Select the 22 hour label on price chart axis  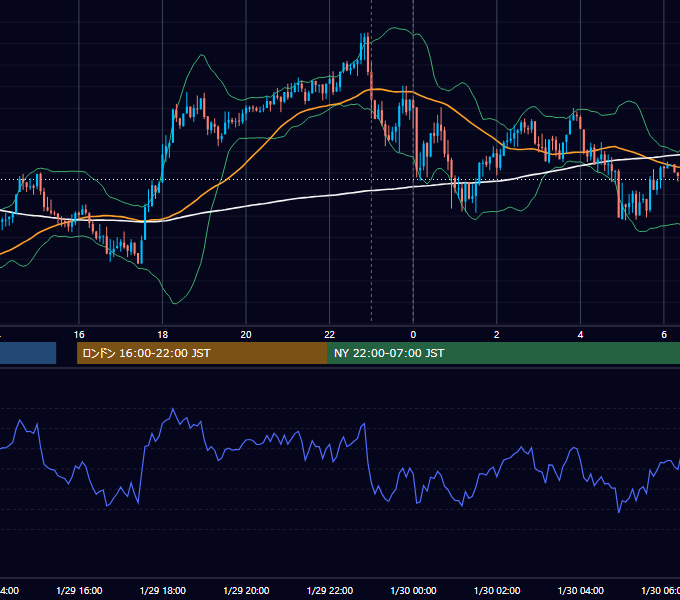point(330,335)
